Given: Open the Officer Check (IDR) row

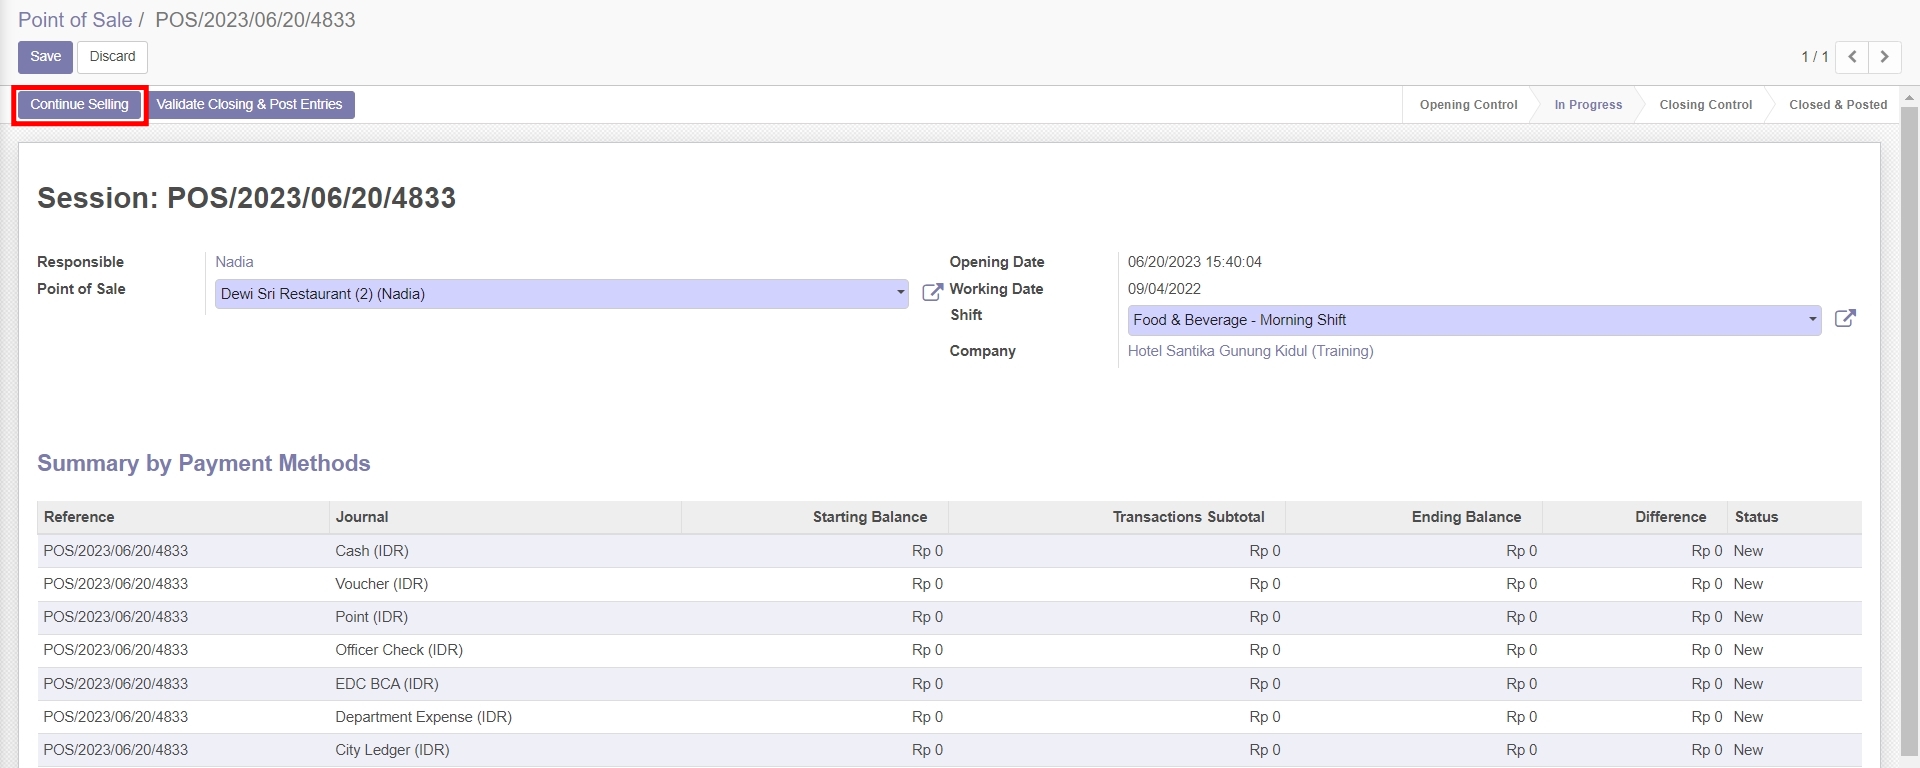Looking at the screenshot, I should [x=949, y=650].
